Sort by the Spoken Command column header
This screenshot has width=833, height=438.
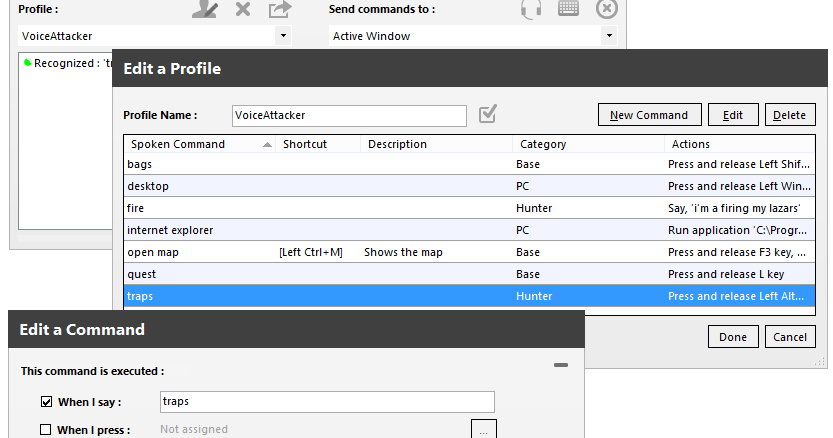click(200, 144)
